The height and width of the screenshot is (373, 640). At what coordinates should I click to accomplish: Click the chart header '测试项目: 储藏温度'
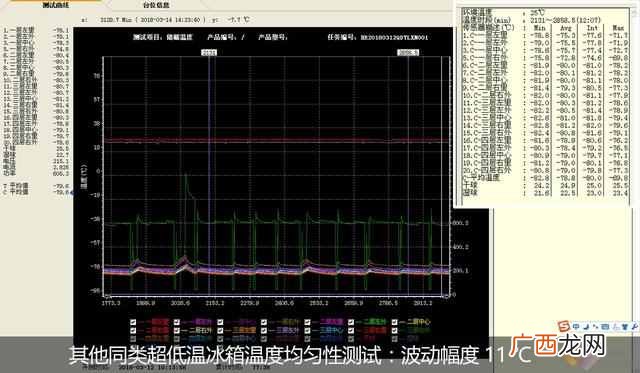tap(162, 37)
